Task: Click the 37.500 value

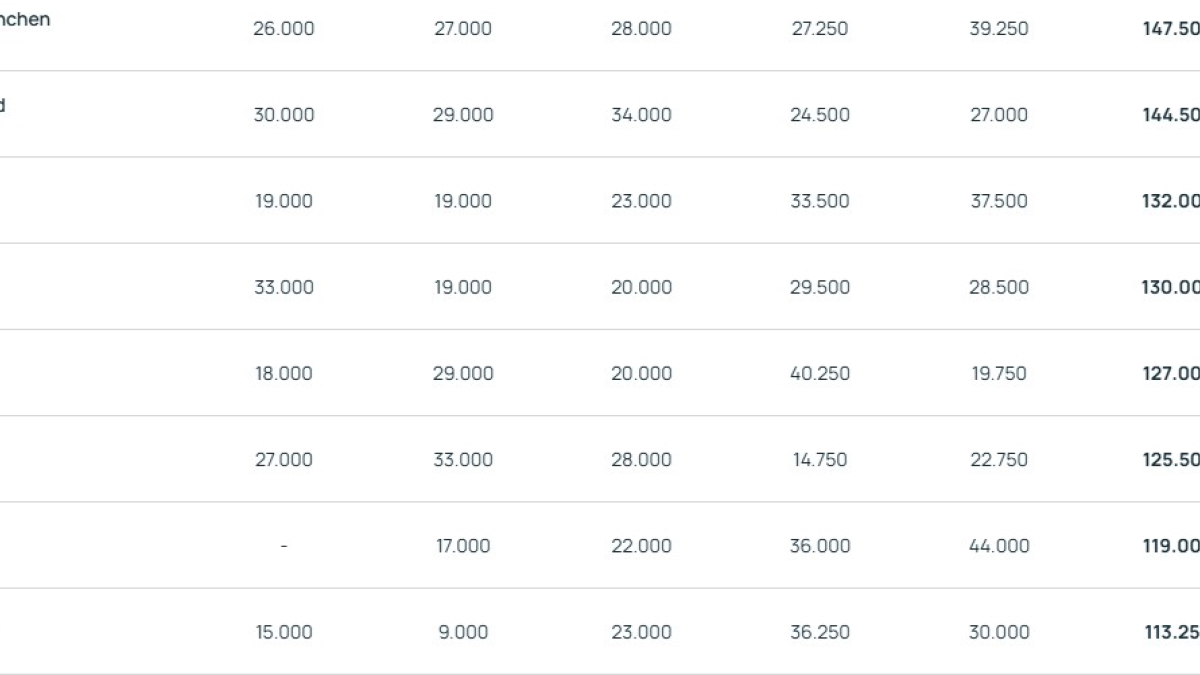Action: pos(998,201)
